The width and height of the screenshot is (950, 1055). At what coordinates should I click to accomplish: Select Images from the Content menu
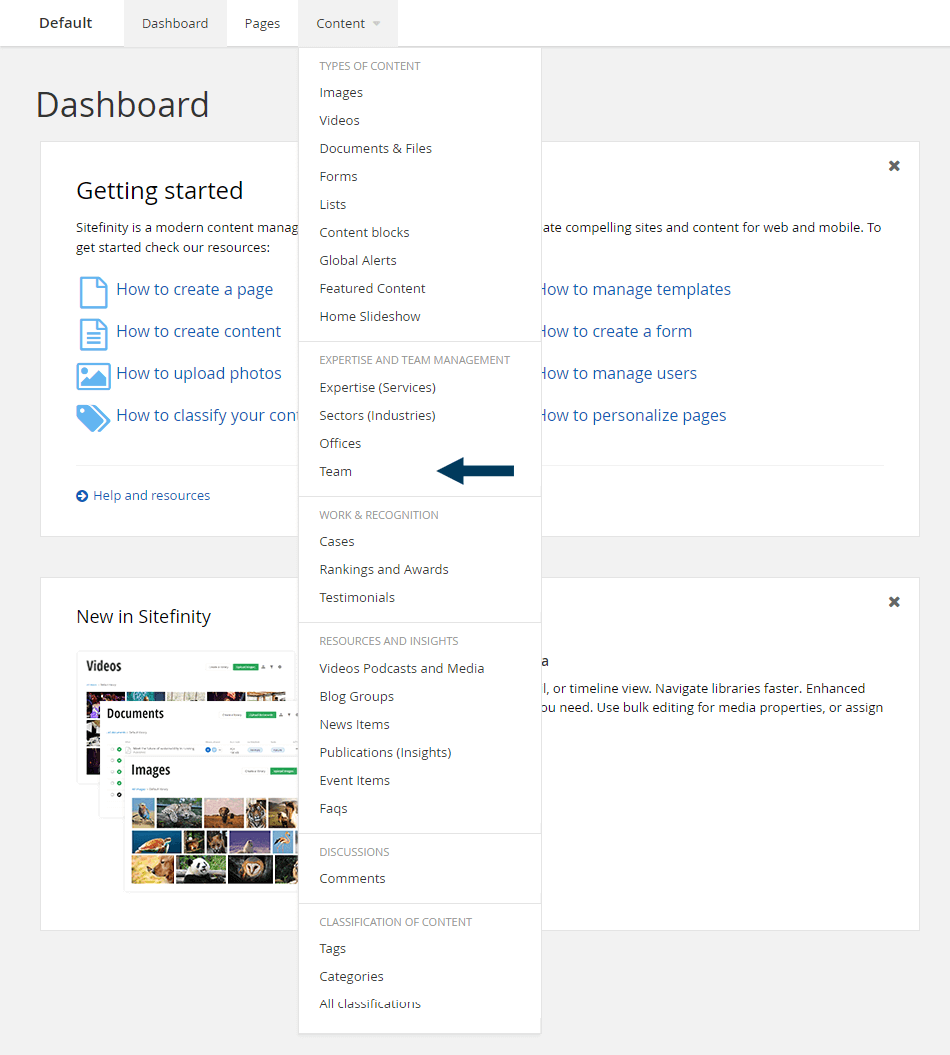tap(341, 93)
